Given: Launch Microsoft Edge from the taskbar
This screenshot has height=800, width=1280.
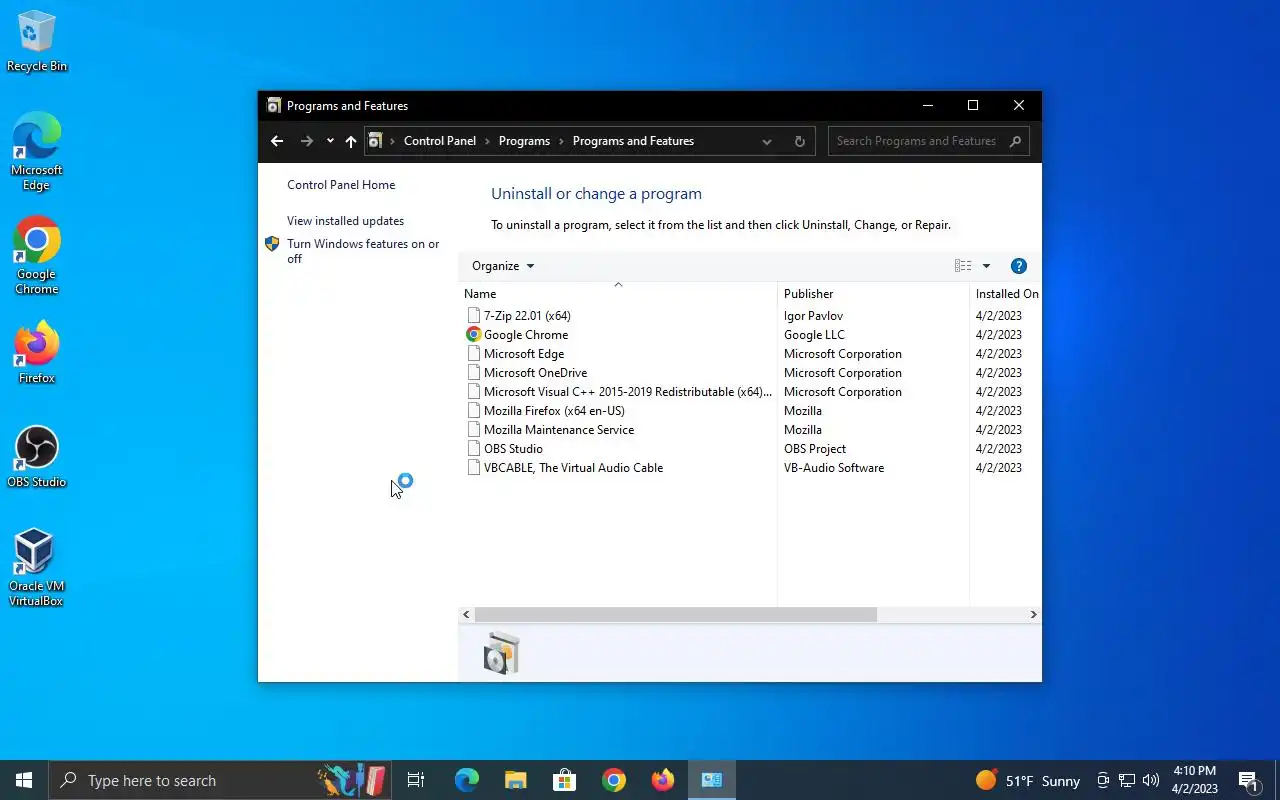Looking at the screenshot, I should coord(467,780).
